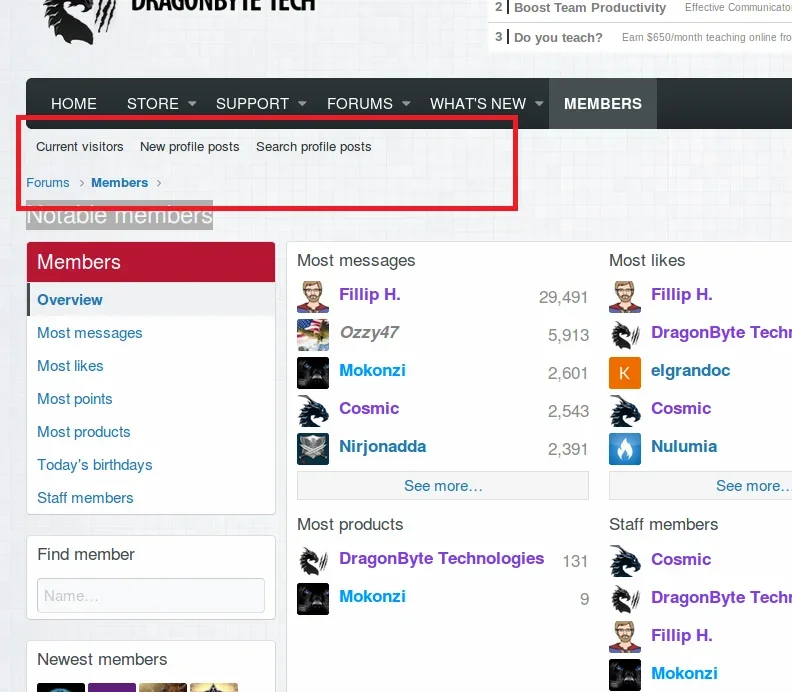Image resolution: width=792 pixels, height=692 pixels.
Task: Open Nulumia's flame avatar
Action: (x=625, y=449)
